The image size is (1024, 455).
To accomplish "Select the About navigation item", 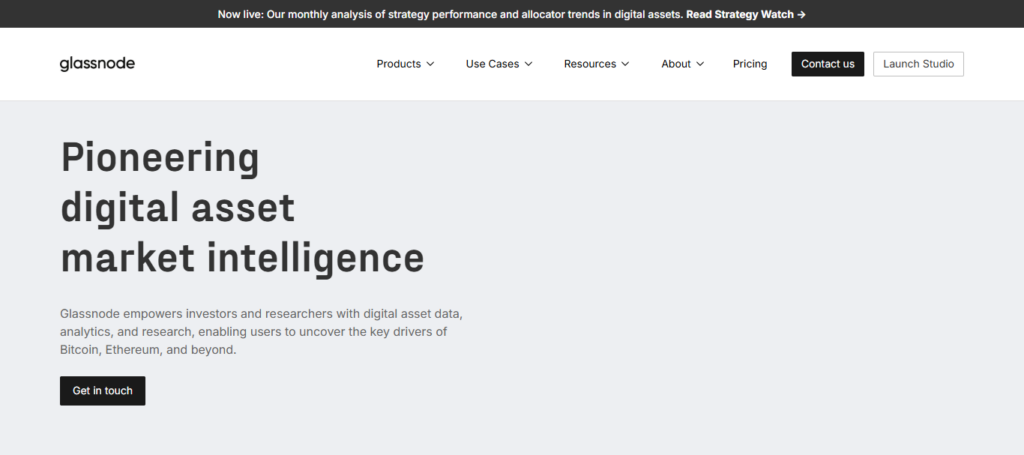I will 676,64.
